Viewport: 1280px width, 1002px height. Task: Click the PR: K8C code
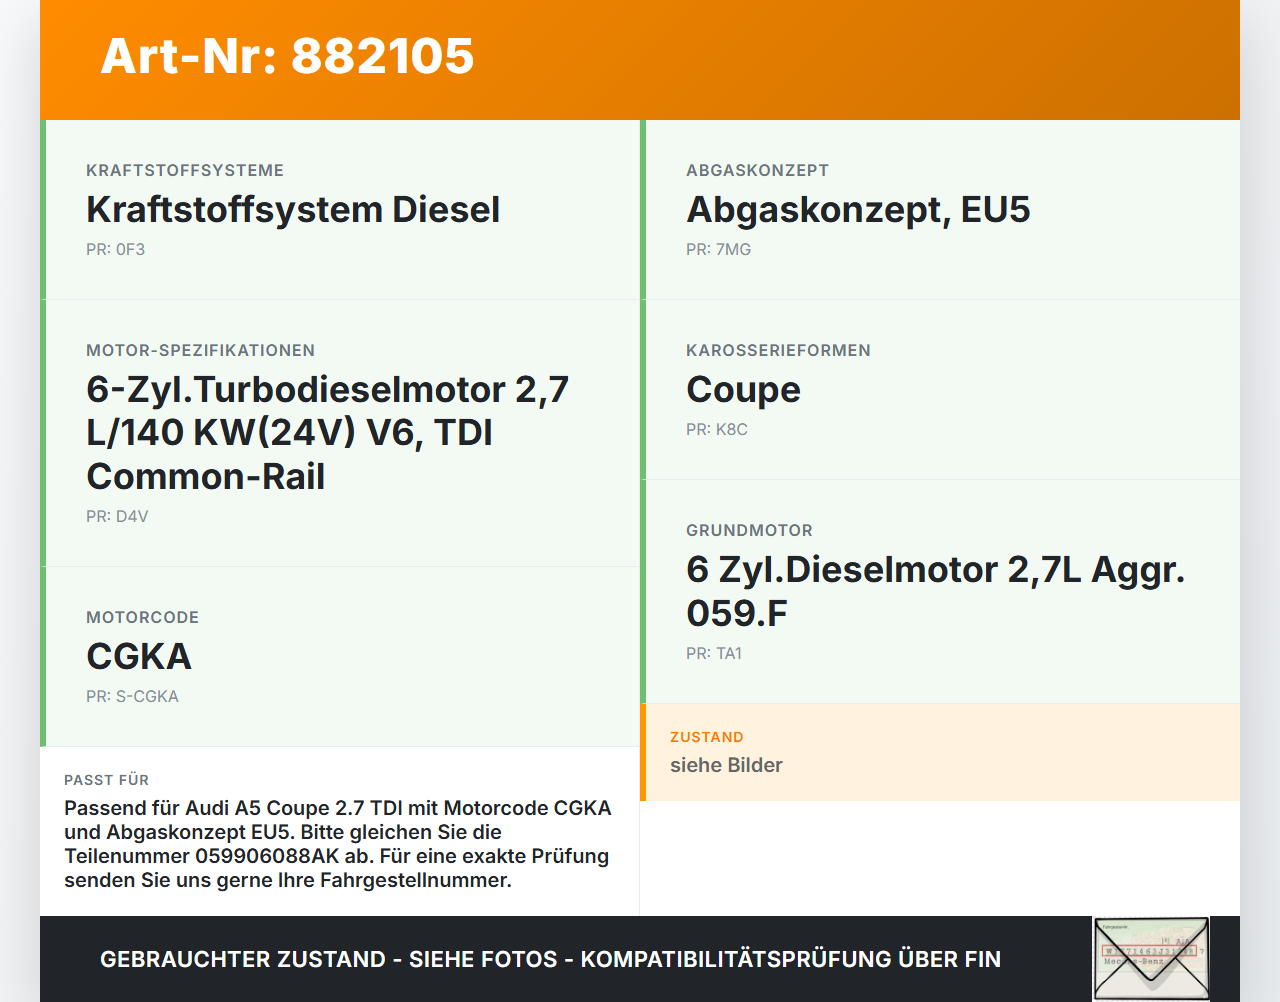[x=717, y=430]
